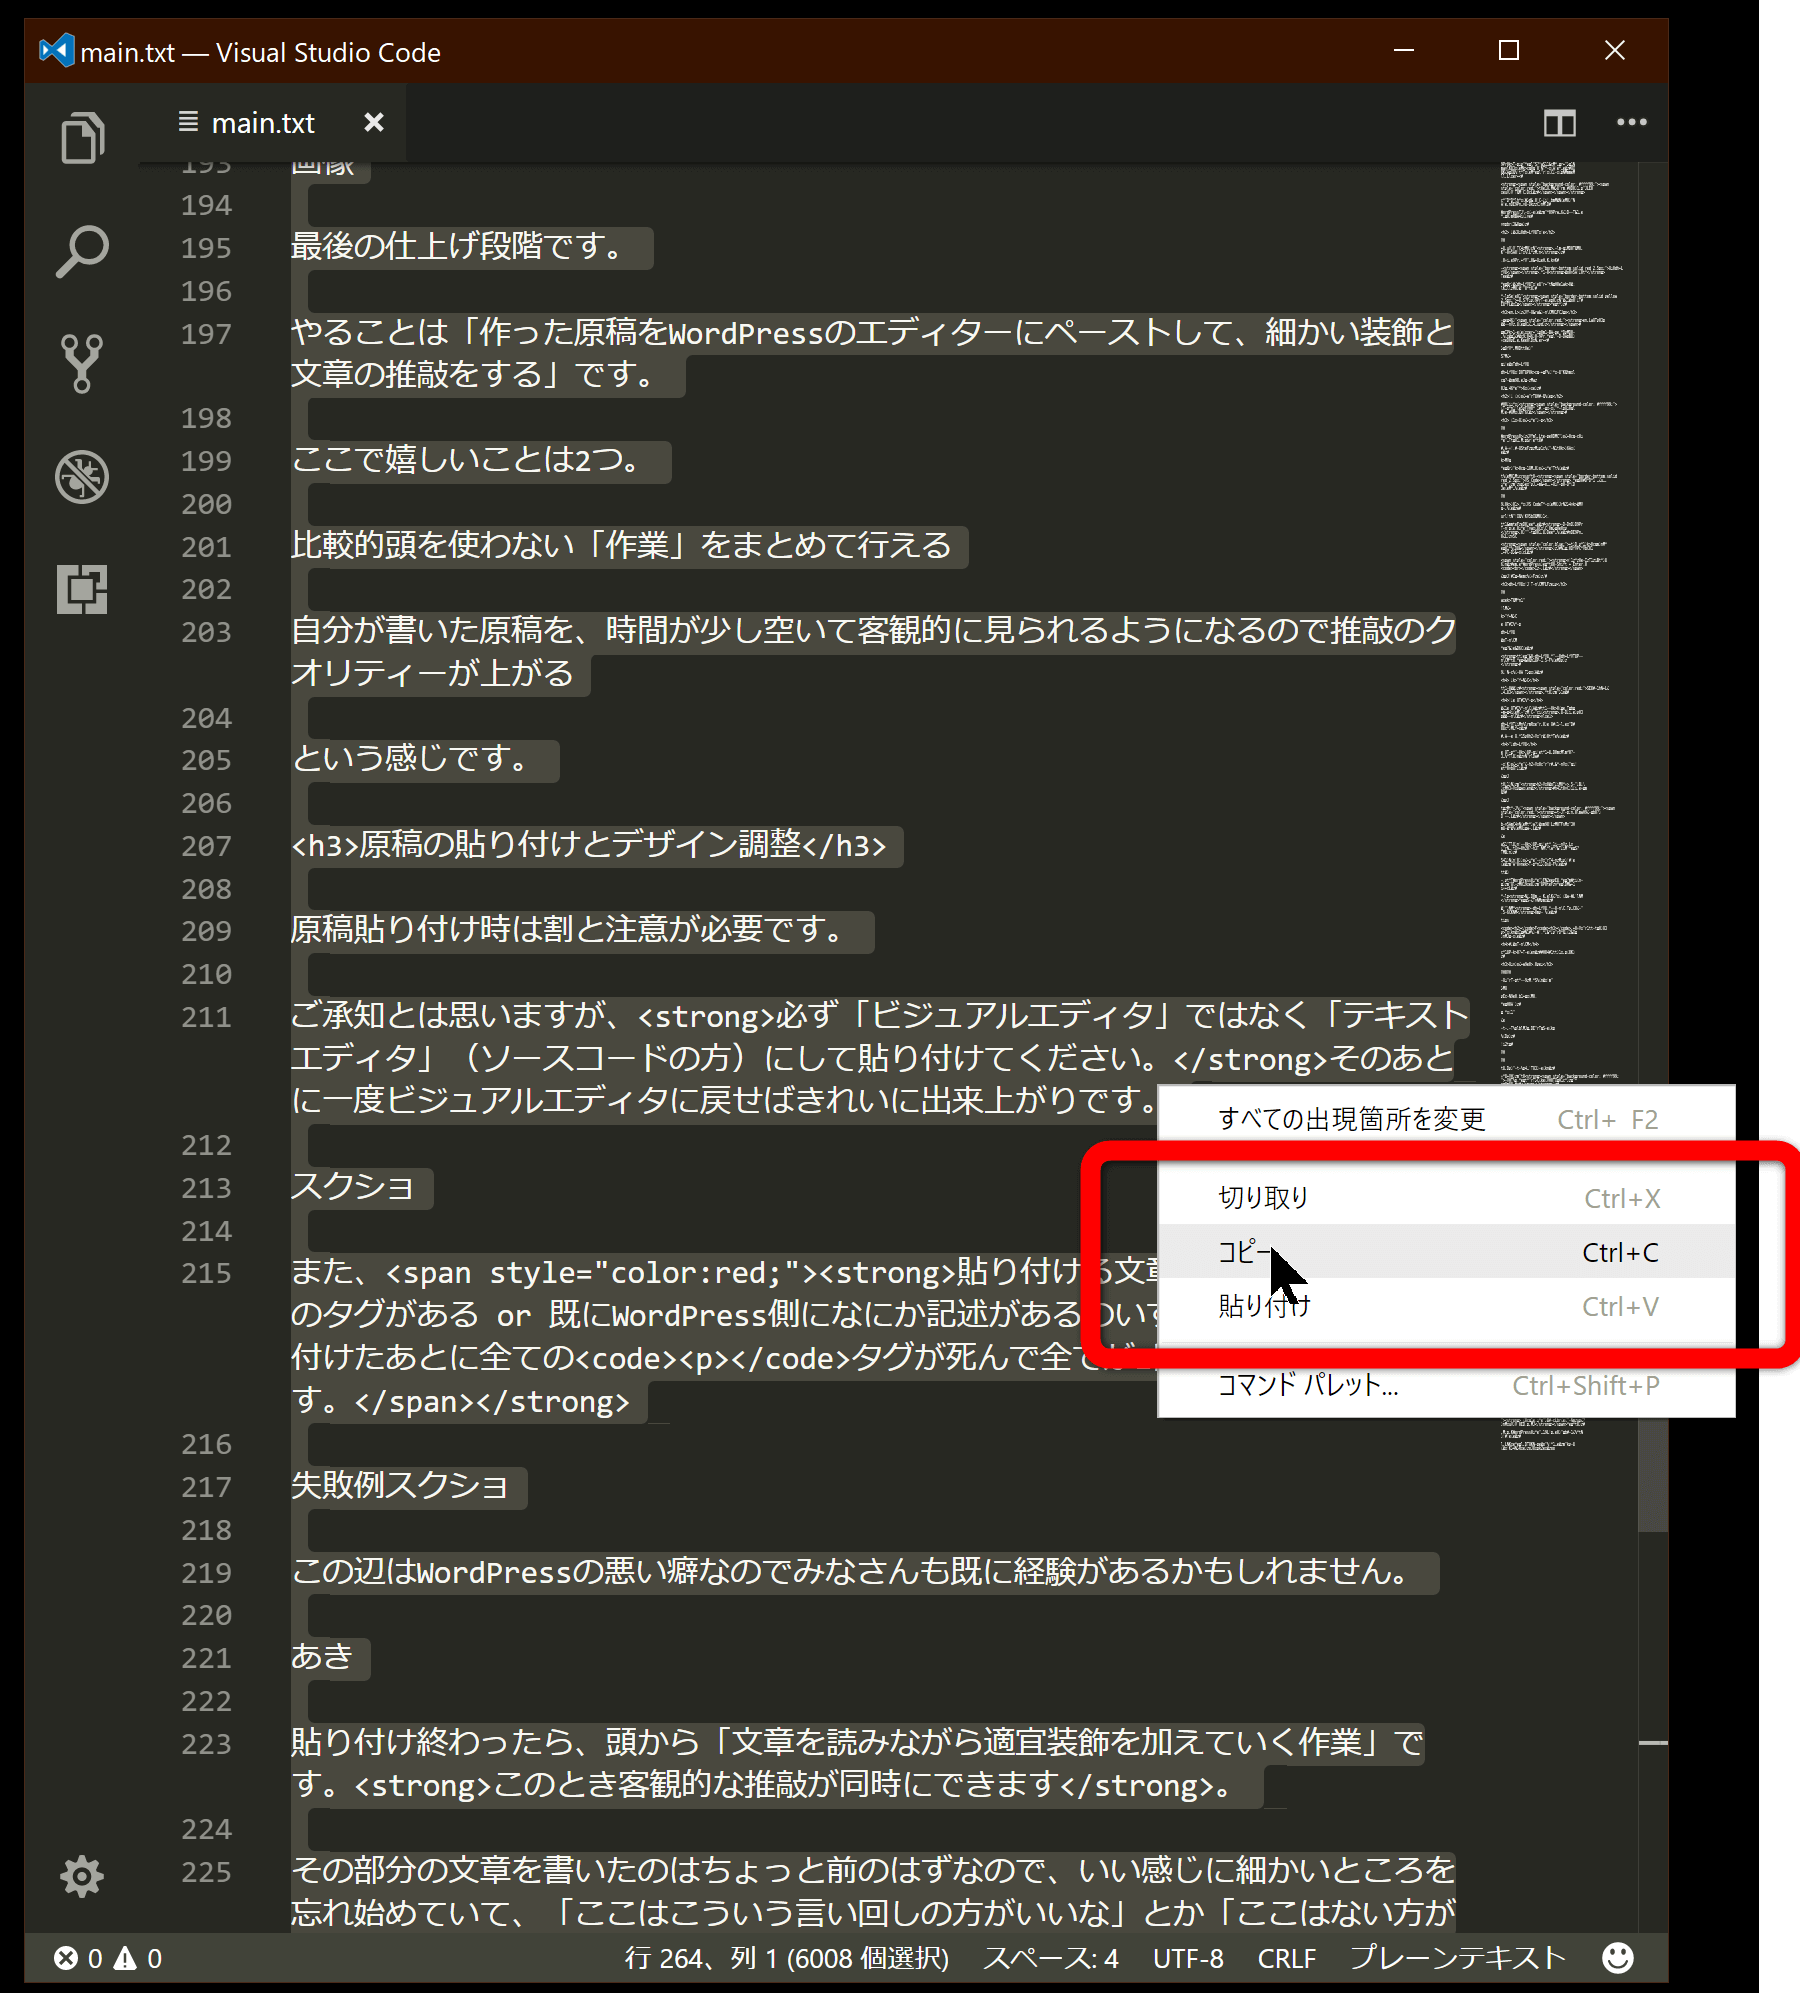Viewport: 1800px width, 1993px height.
Task: Click the line この辺はWordPressの悪い癖なので
Action: [x=851, y=1572]
